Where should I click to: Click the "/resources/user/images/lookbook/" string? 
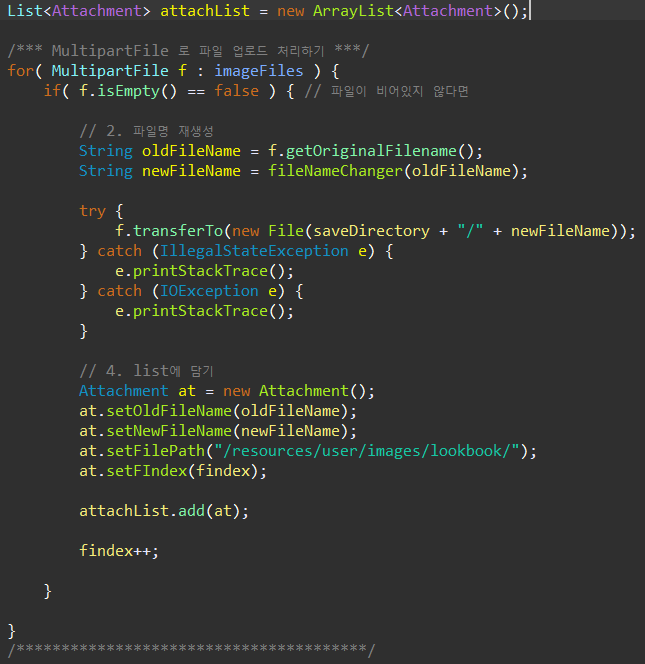(x=367, y=451)
